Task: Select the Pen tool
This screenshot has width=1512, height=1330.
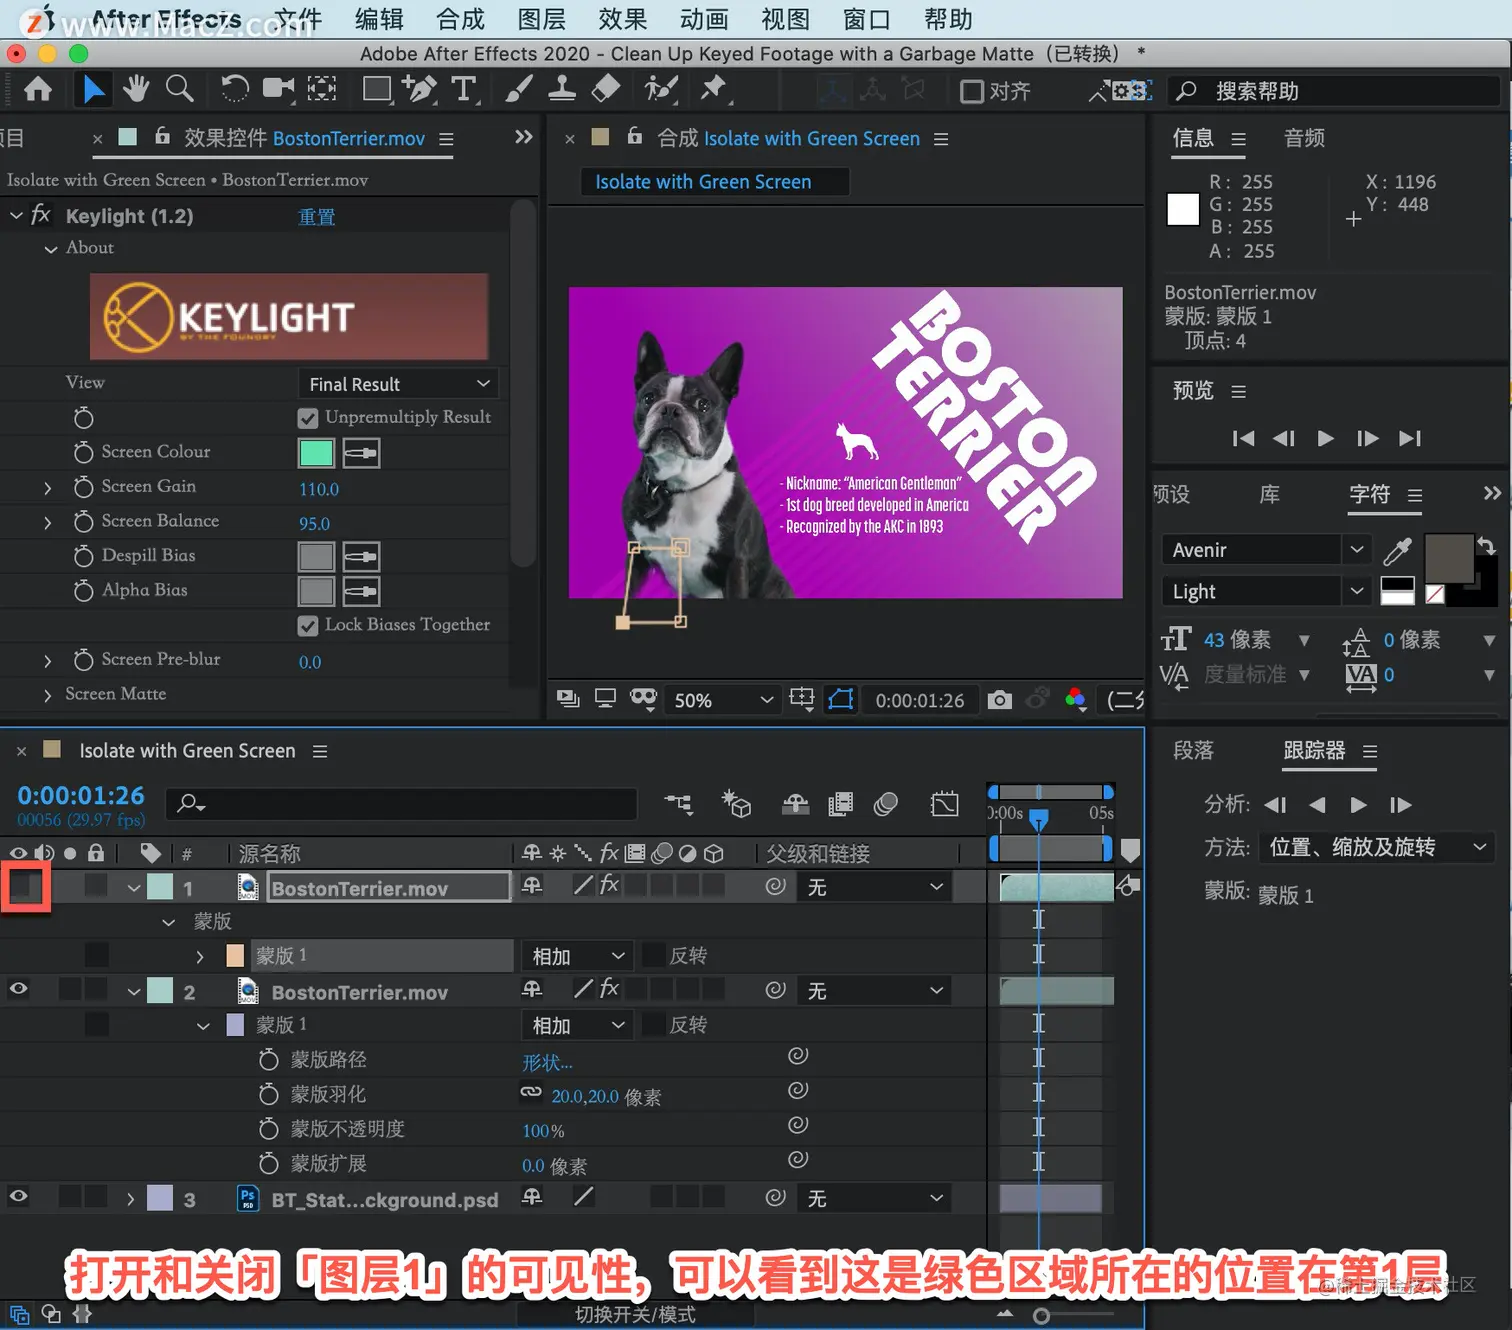Action: pyautogui.click(x=420, y=90)
